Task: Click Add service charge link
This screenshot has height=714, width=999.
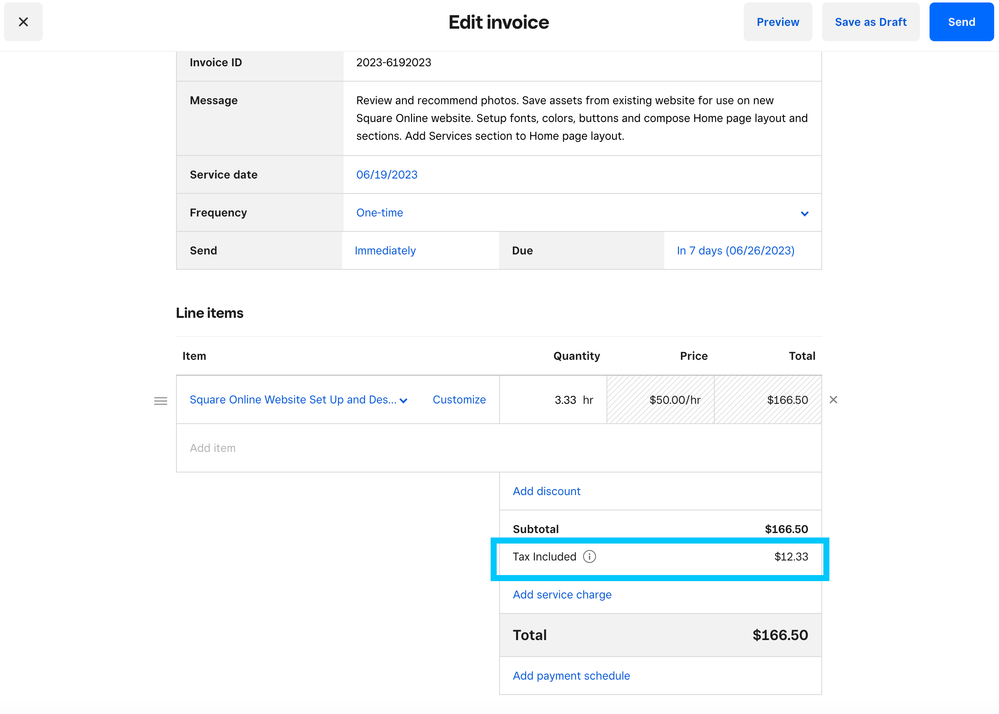Action: coord(562,595)
